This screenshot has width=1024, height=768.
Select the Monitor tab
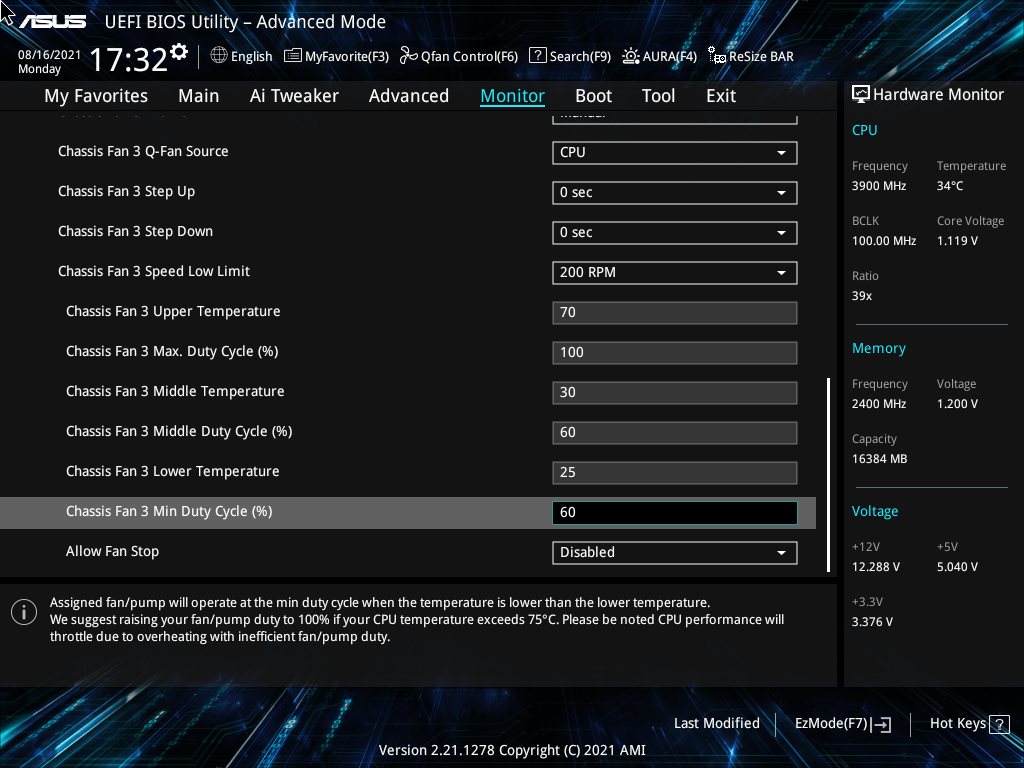click(513, 96)
